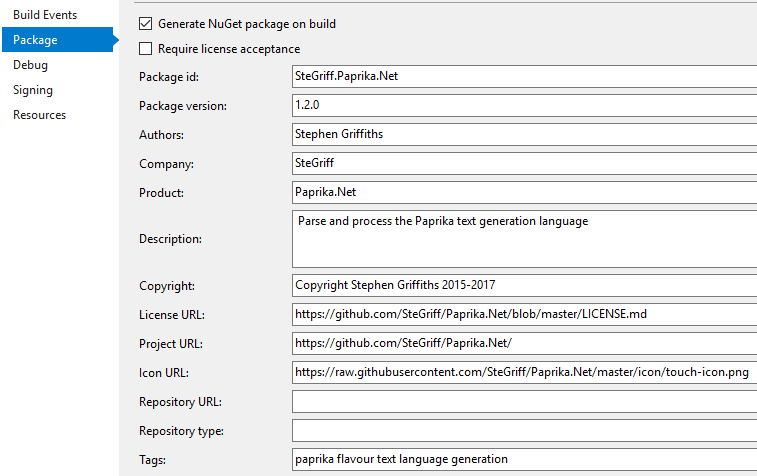
Task: Focus the Copyright input field
Action: pyautogui.click(x=524, y=285)
